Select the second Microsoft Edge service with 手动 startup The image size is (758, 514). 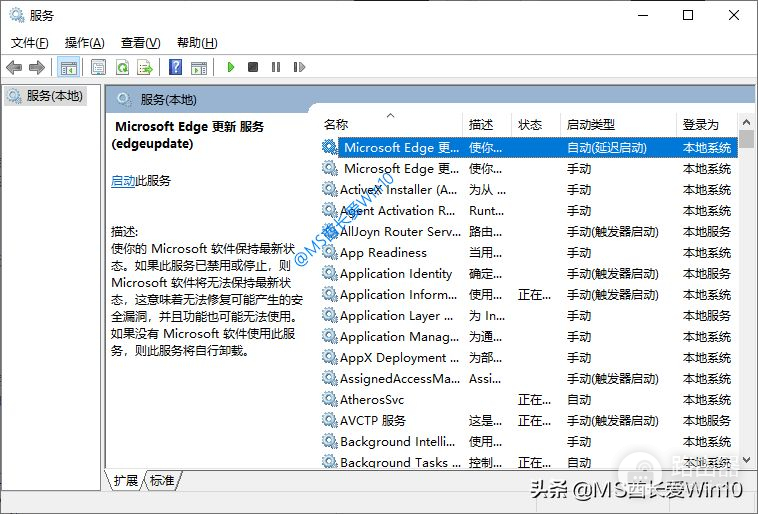pos(529,169)
